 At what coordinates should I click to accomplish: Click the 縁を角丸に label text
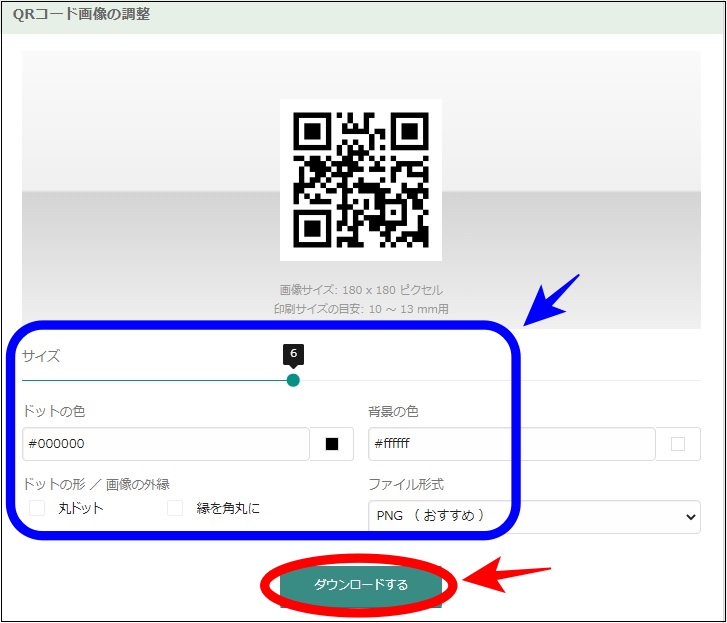(228, 508)
